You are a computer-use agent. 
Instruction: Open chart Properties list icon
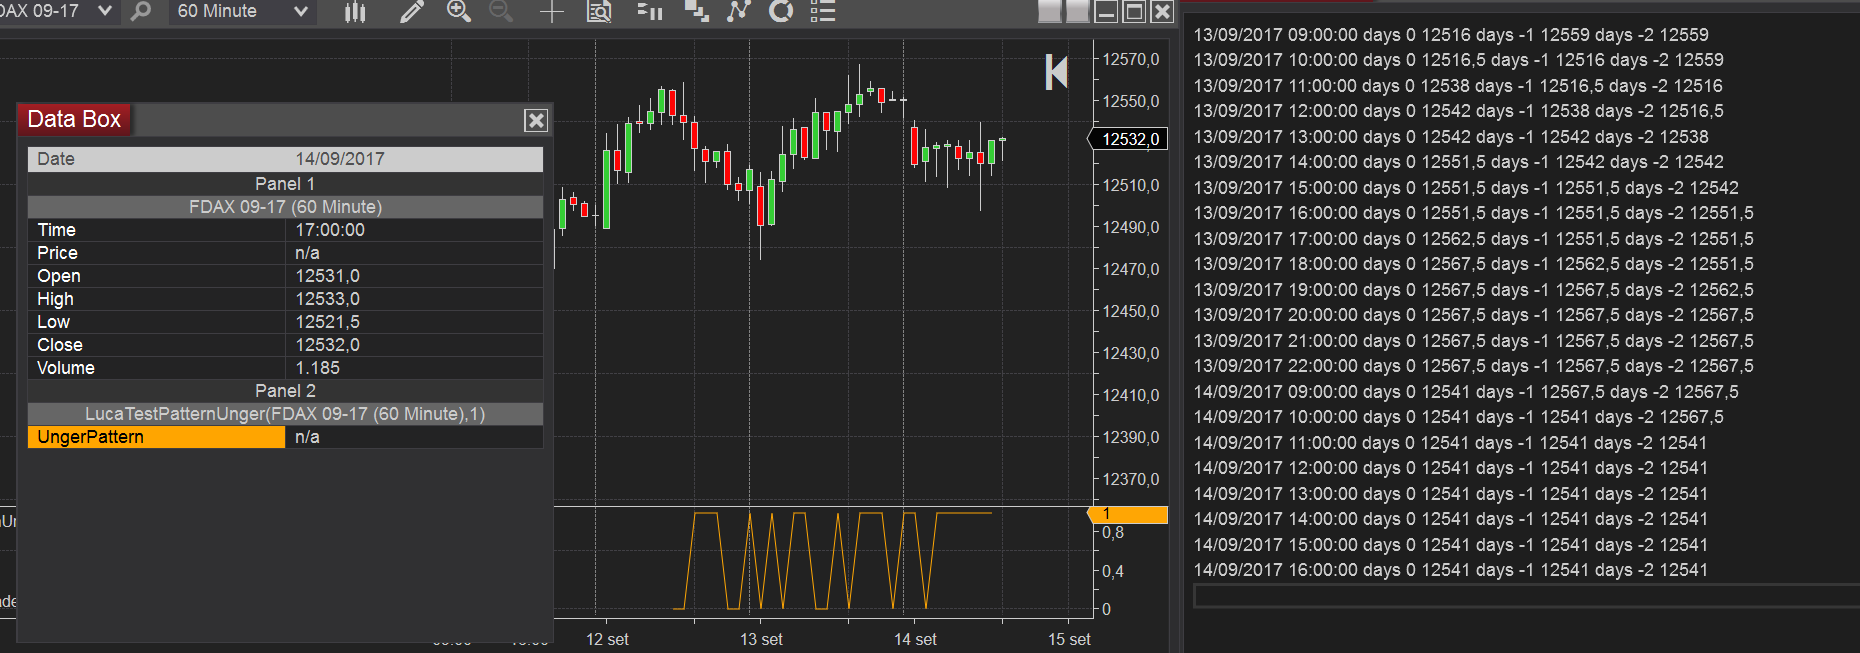pyautogui.click(x=823, y=11)
